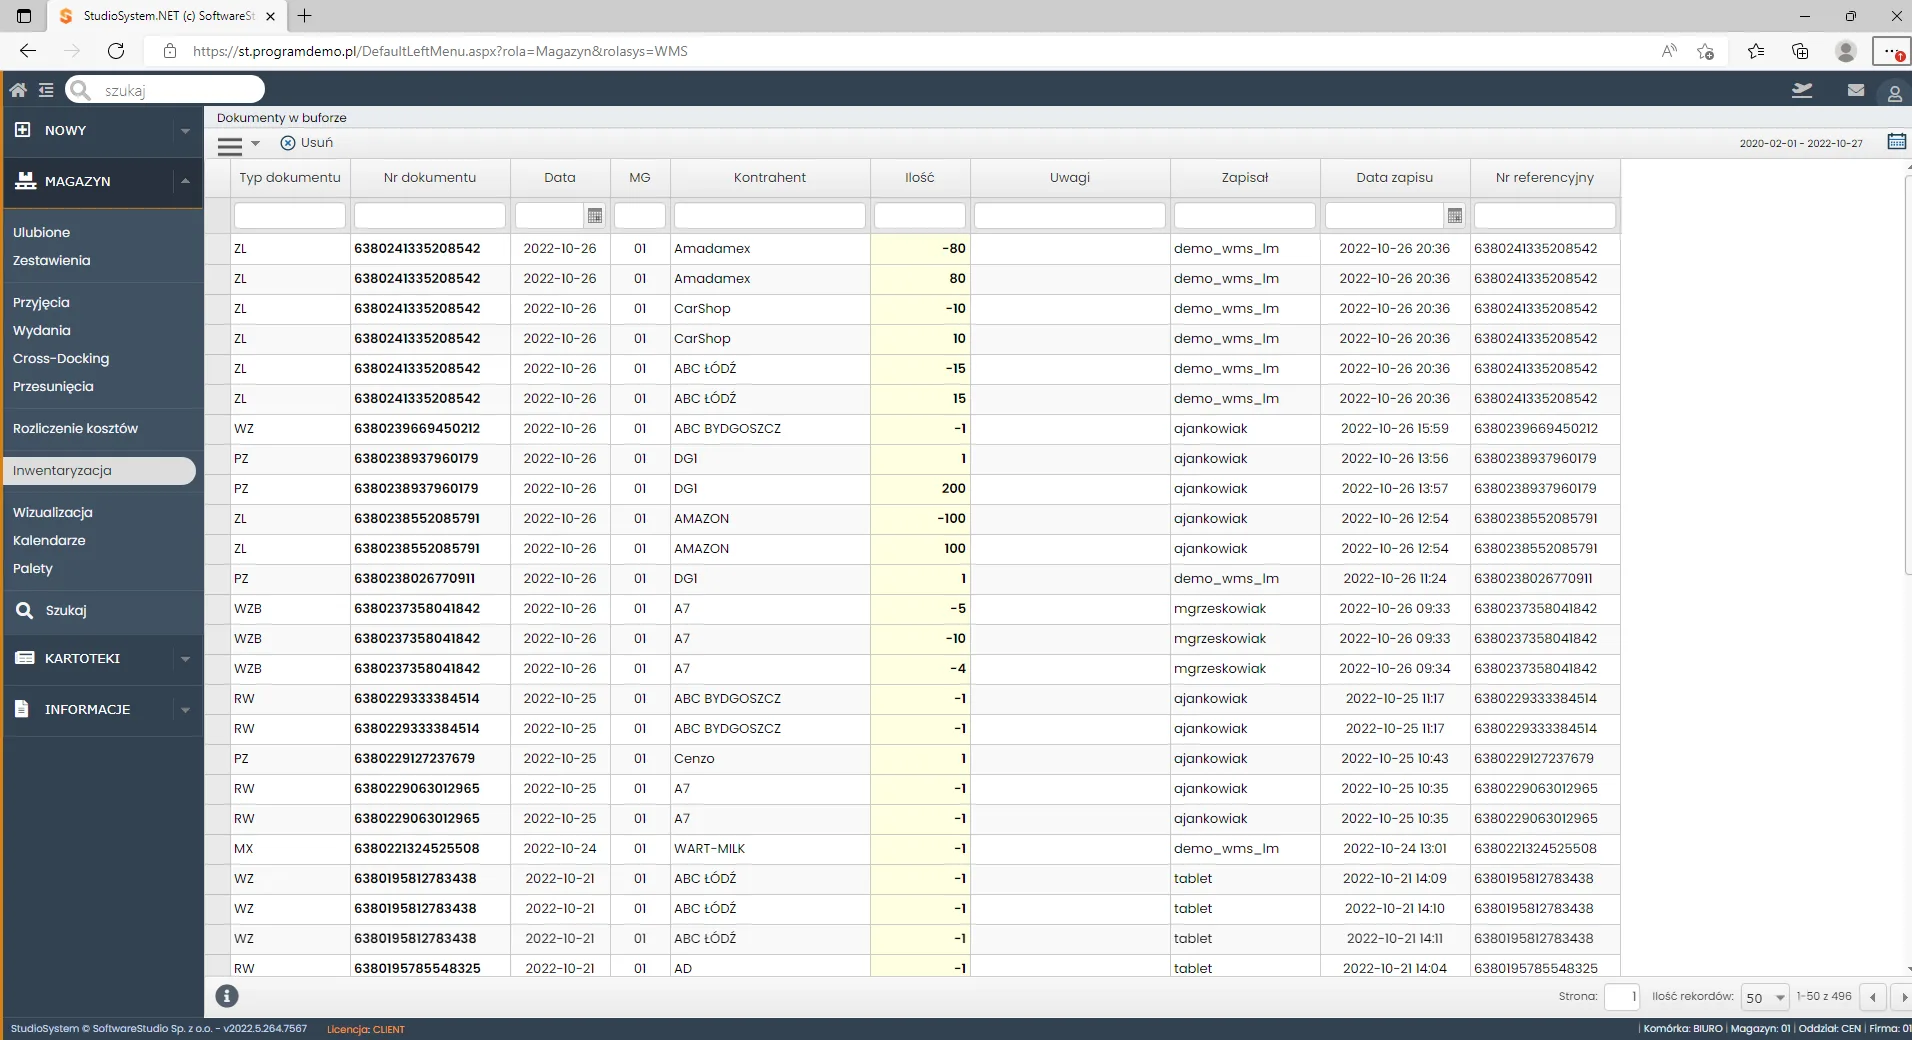
Task: Click the Nr dokumentu filter field
Action: click(x=430, y=215)
